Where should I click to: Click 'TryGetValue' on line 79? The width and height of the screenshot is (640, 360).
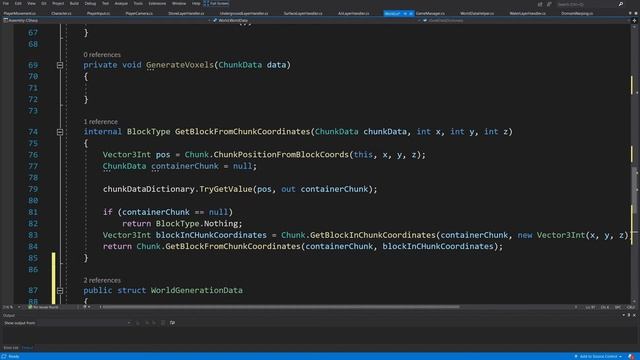coord(226,189)
